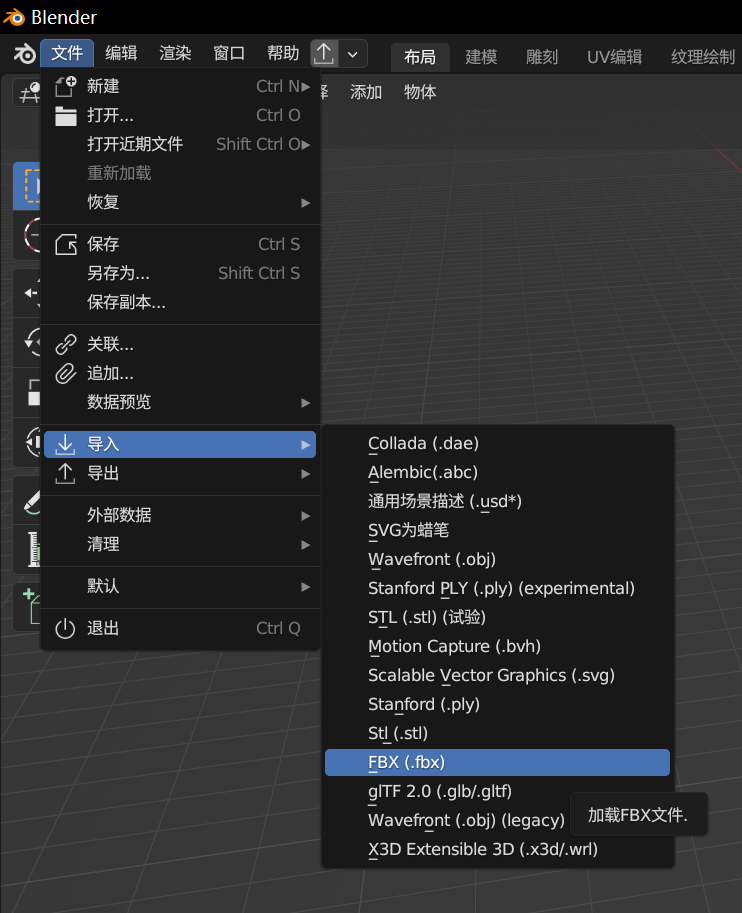Click the export arrow icon beside 导出
742x913 pixels.
pos(65,473)
